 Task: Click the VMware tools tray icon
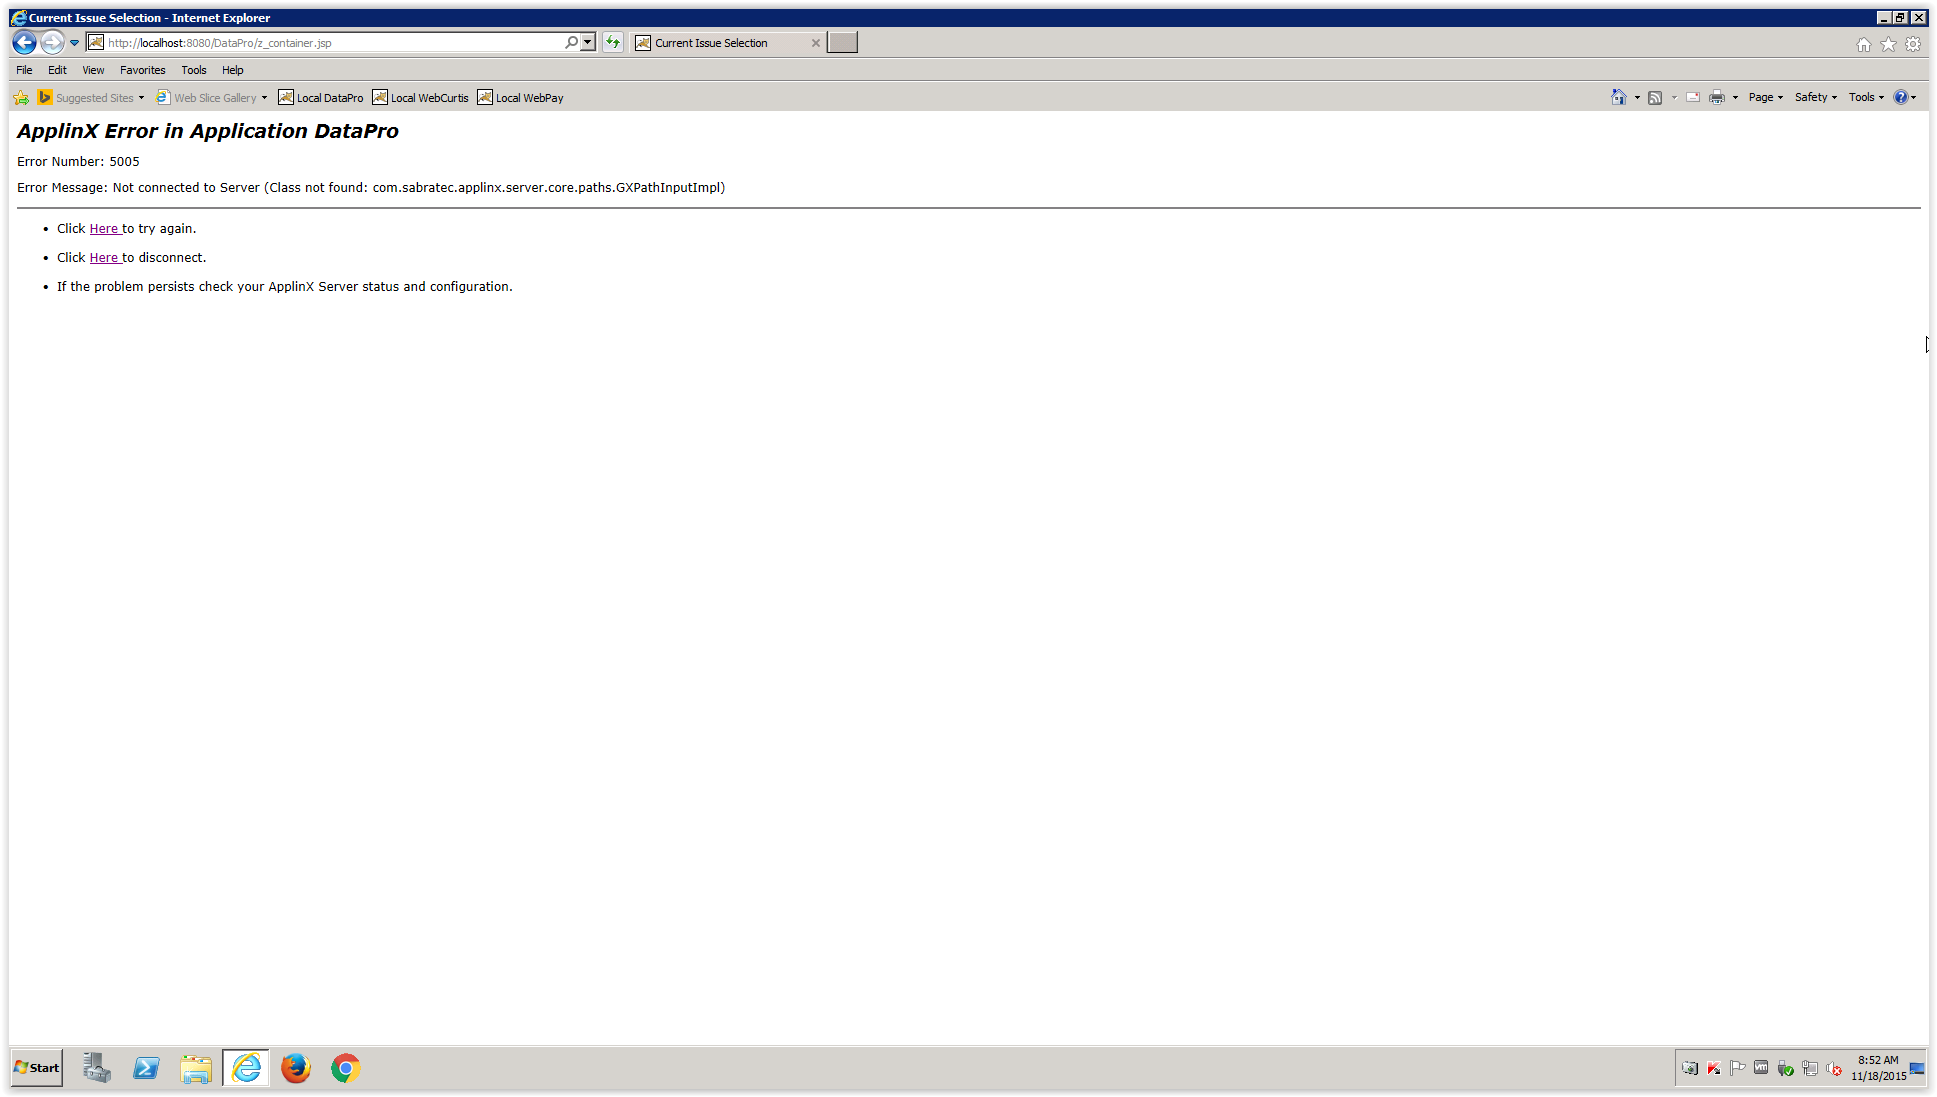[x=1762, y=1068]
